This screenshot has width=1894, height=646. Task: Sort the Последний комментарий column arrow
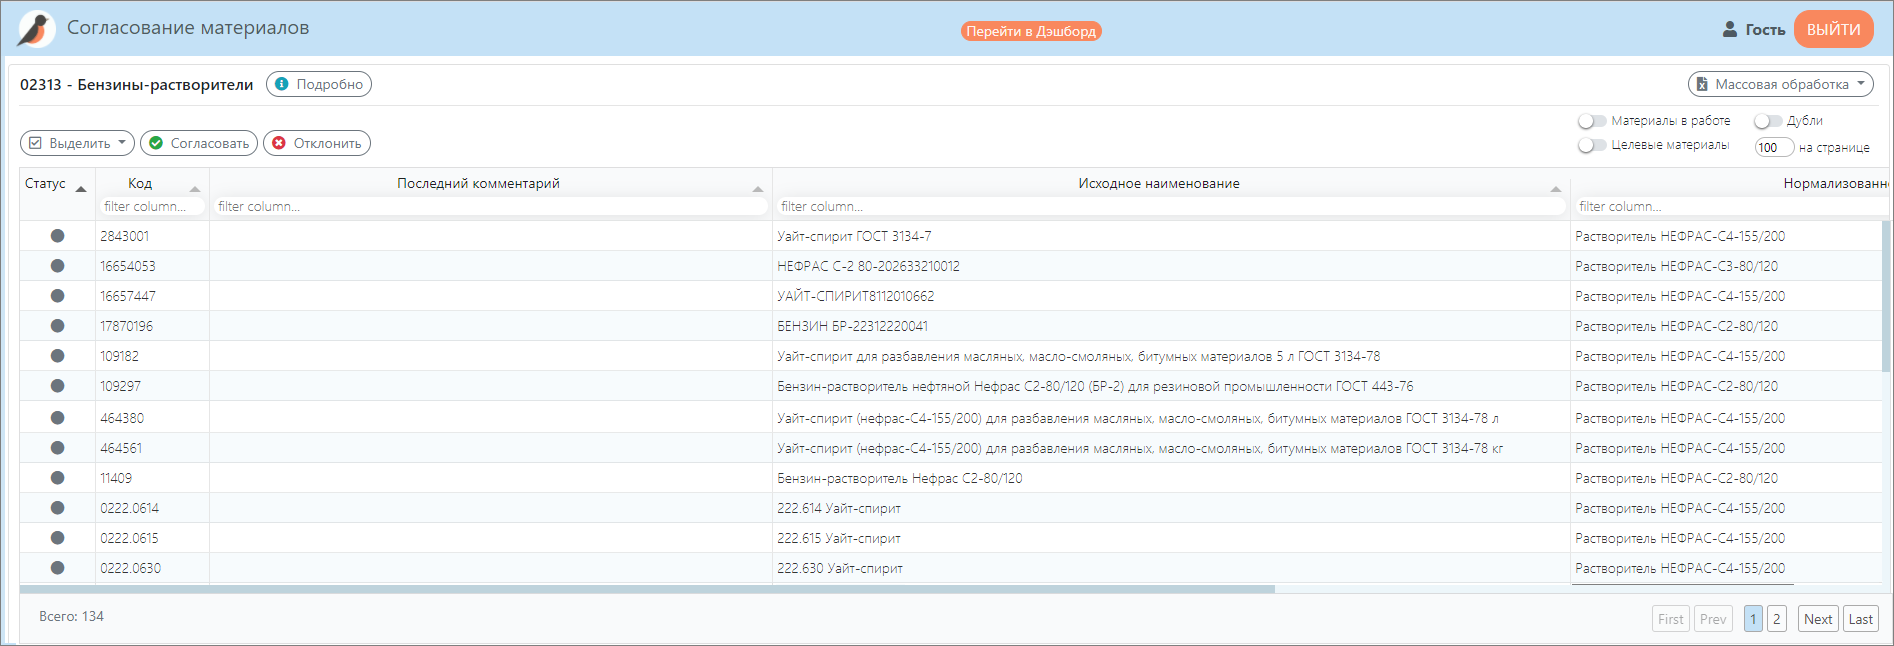(x=758, y=188)
